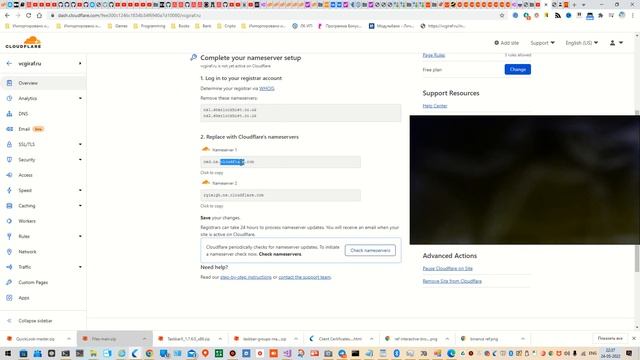The width and height of the screenshot is (640, 360).
Task: Open the step-by-step instructions link
Action: coord(246,277)
